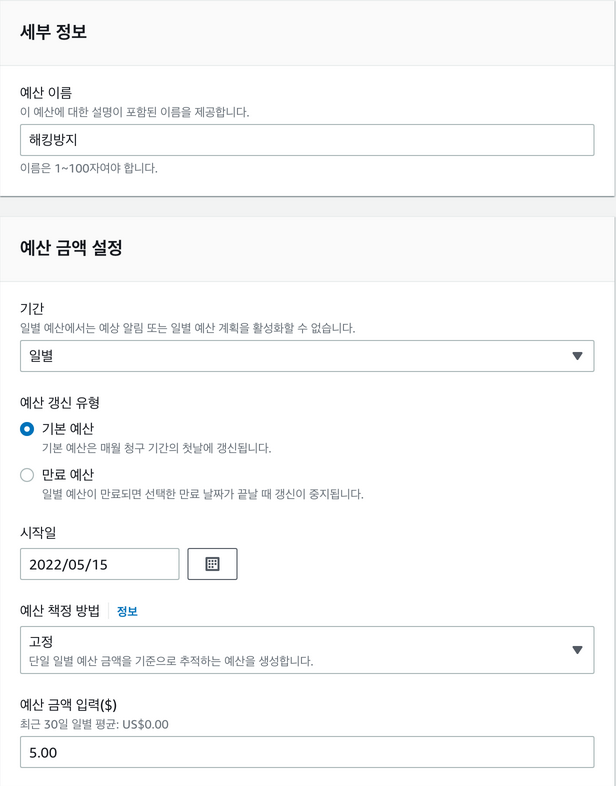
Task: Click the 이름은 1~100자여야 합니다 hint text
Action: [x=89, y=168]
